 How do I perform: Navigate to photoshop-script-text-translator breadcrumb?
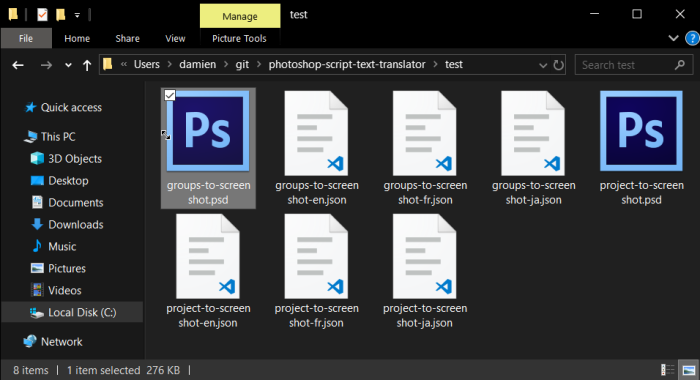coord(347,64)
